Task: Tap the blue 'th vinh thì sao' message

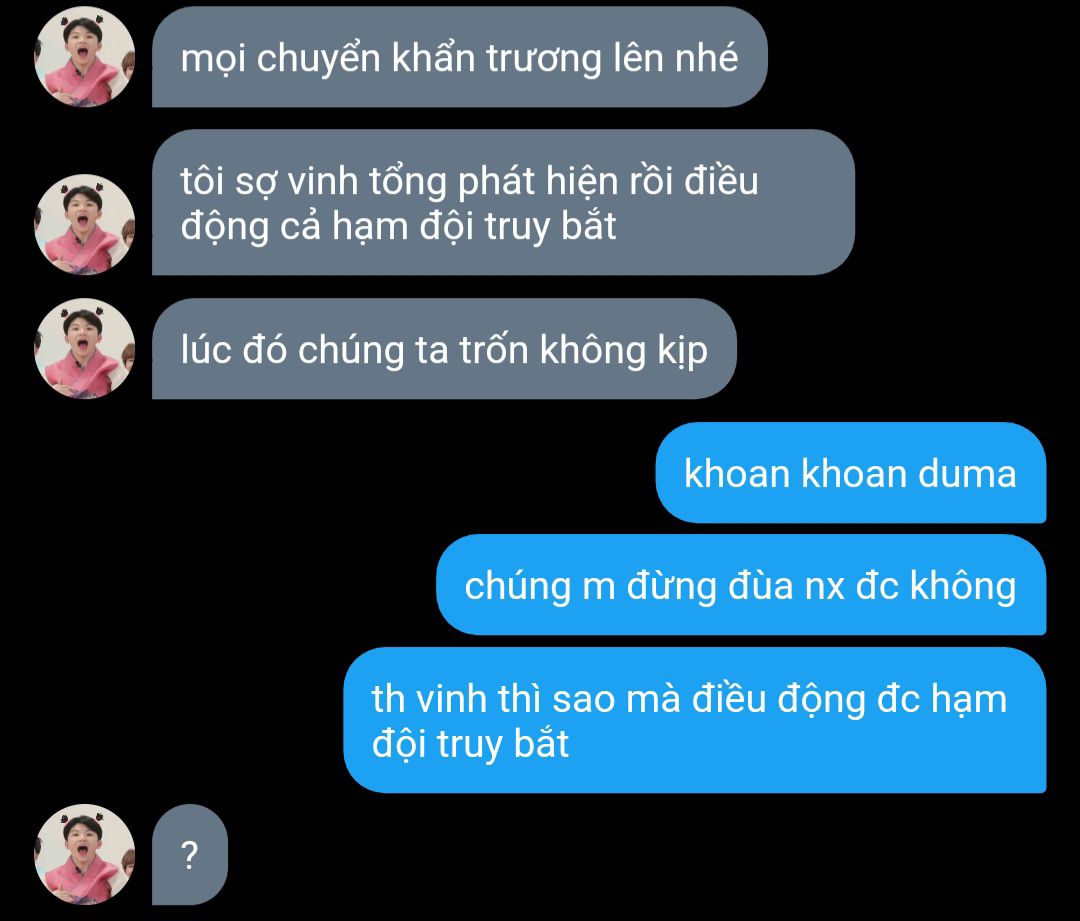Action: click(695, 720)
